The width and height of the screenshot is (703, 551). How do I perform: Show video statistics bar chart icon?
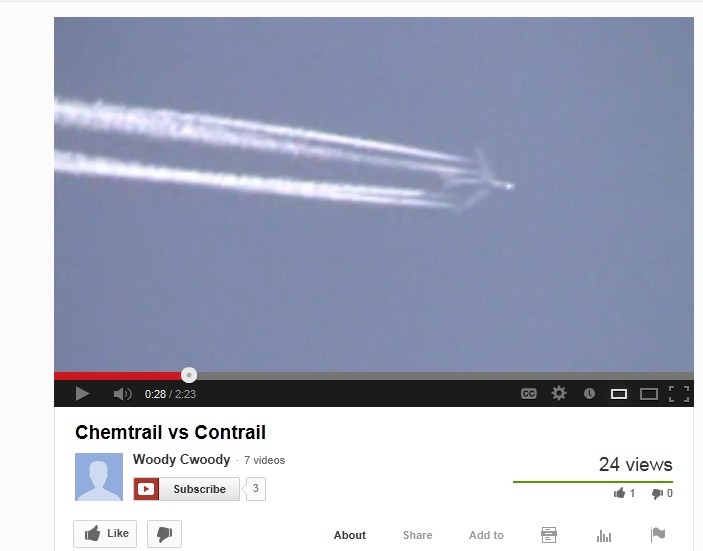coord(603,535)
